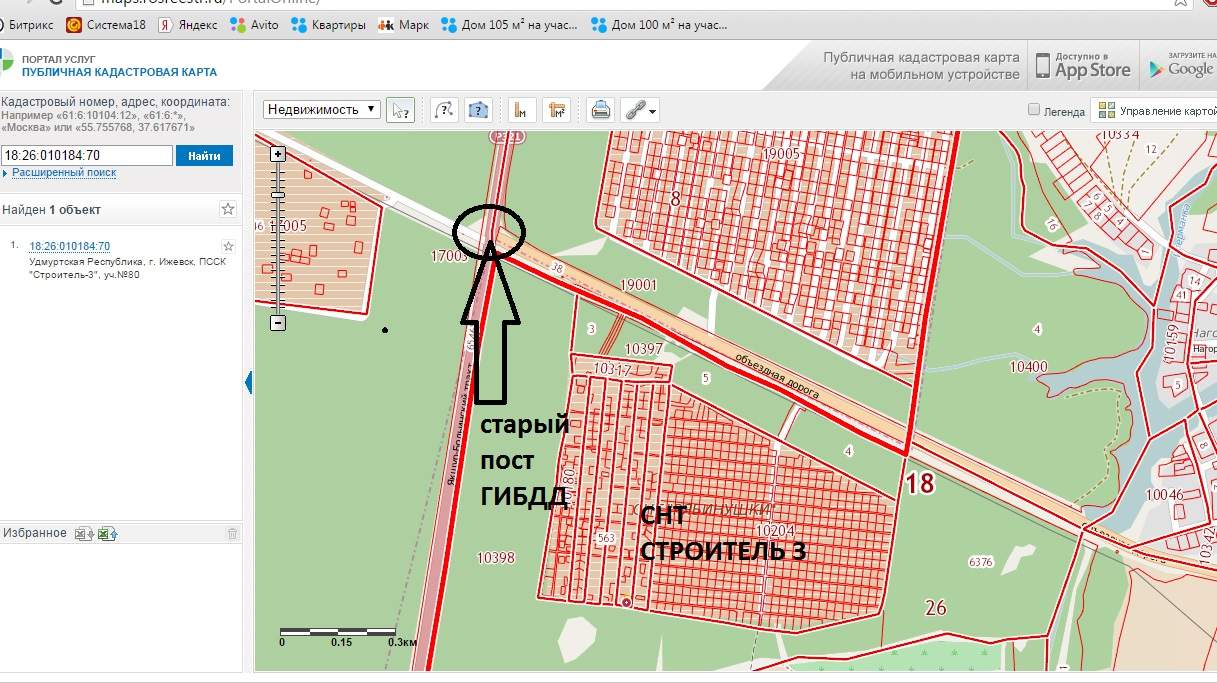The image size is (1217, 683).
Task: Click the Избранное section label
Action: pos(34,533)
